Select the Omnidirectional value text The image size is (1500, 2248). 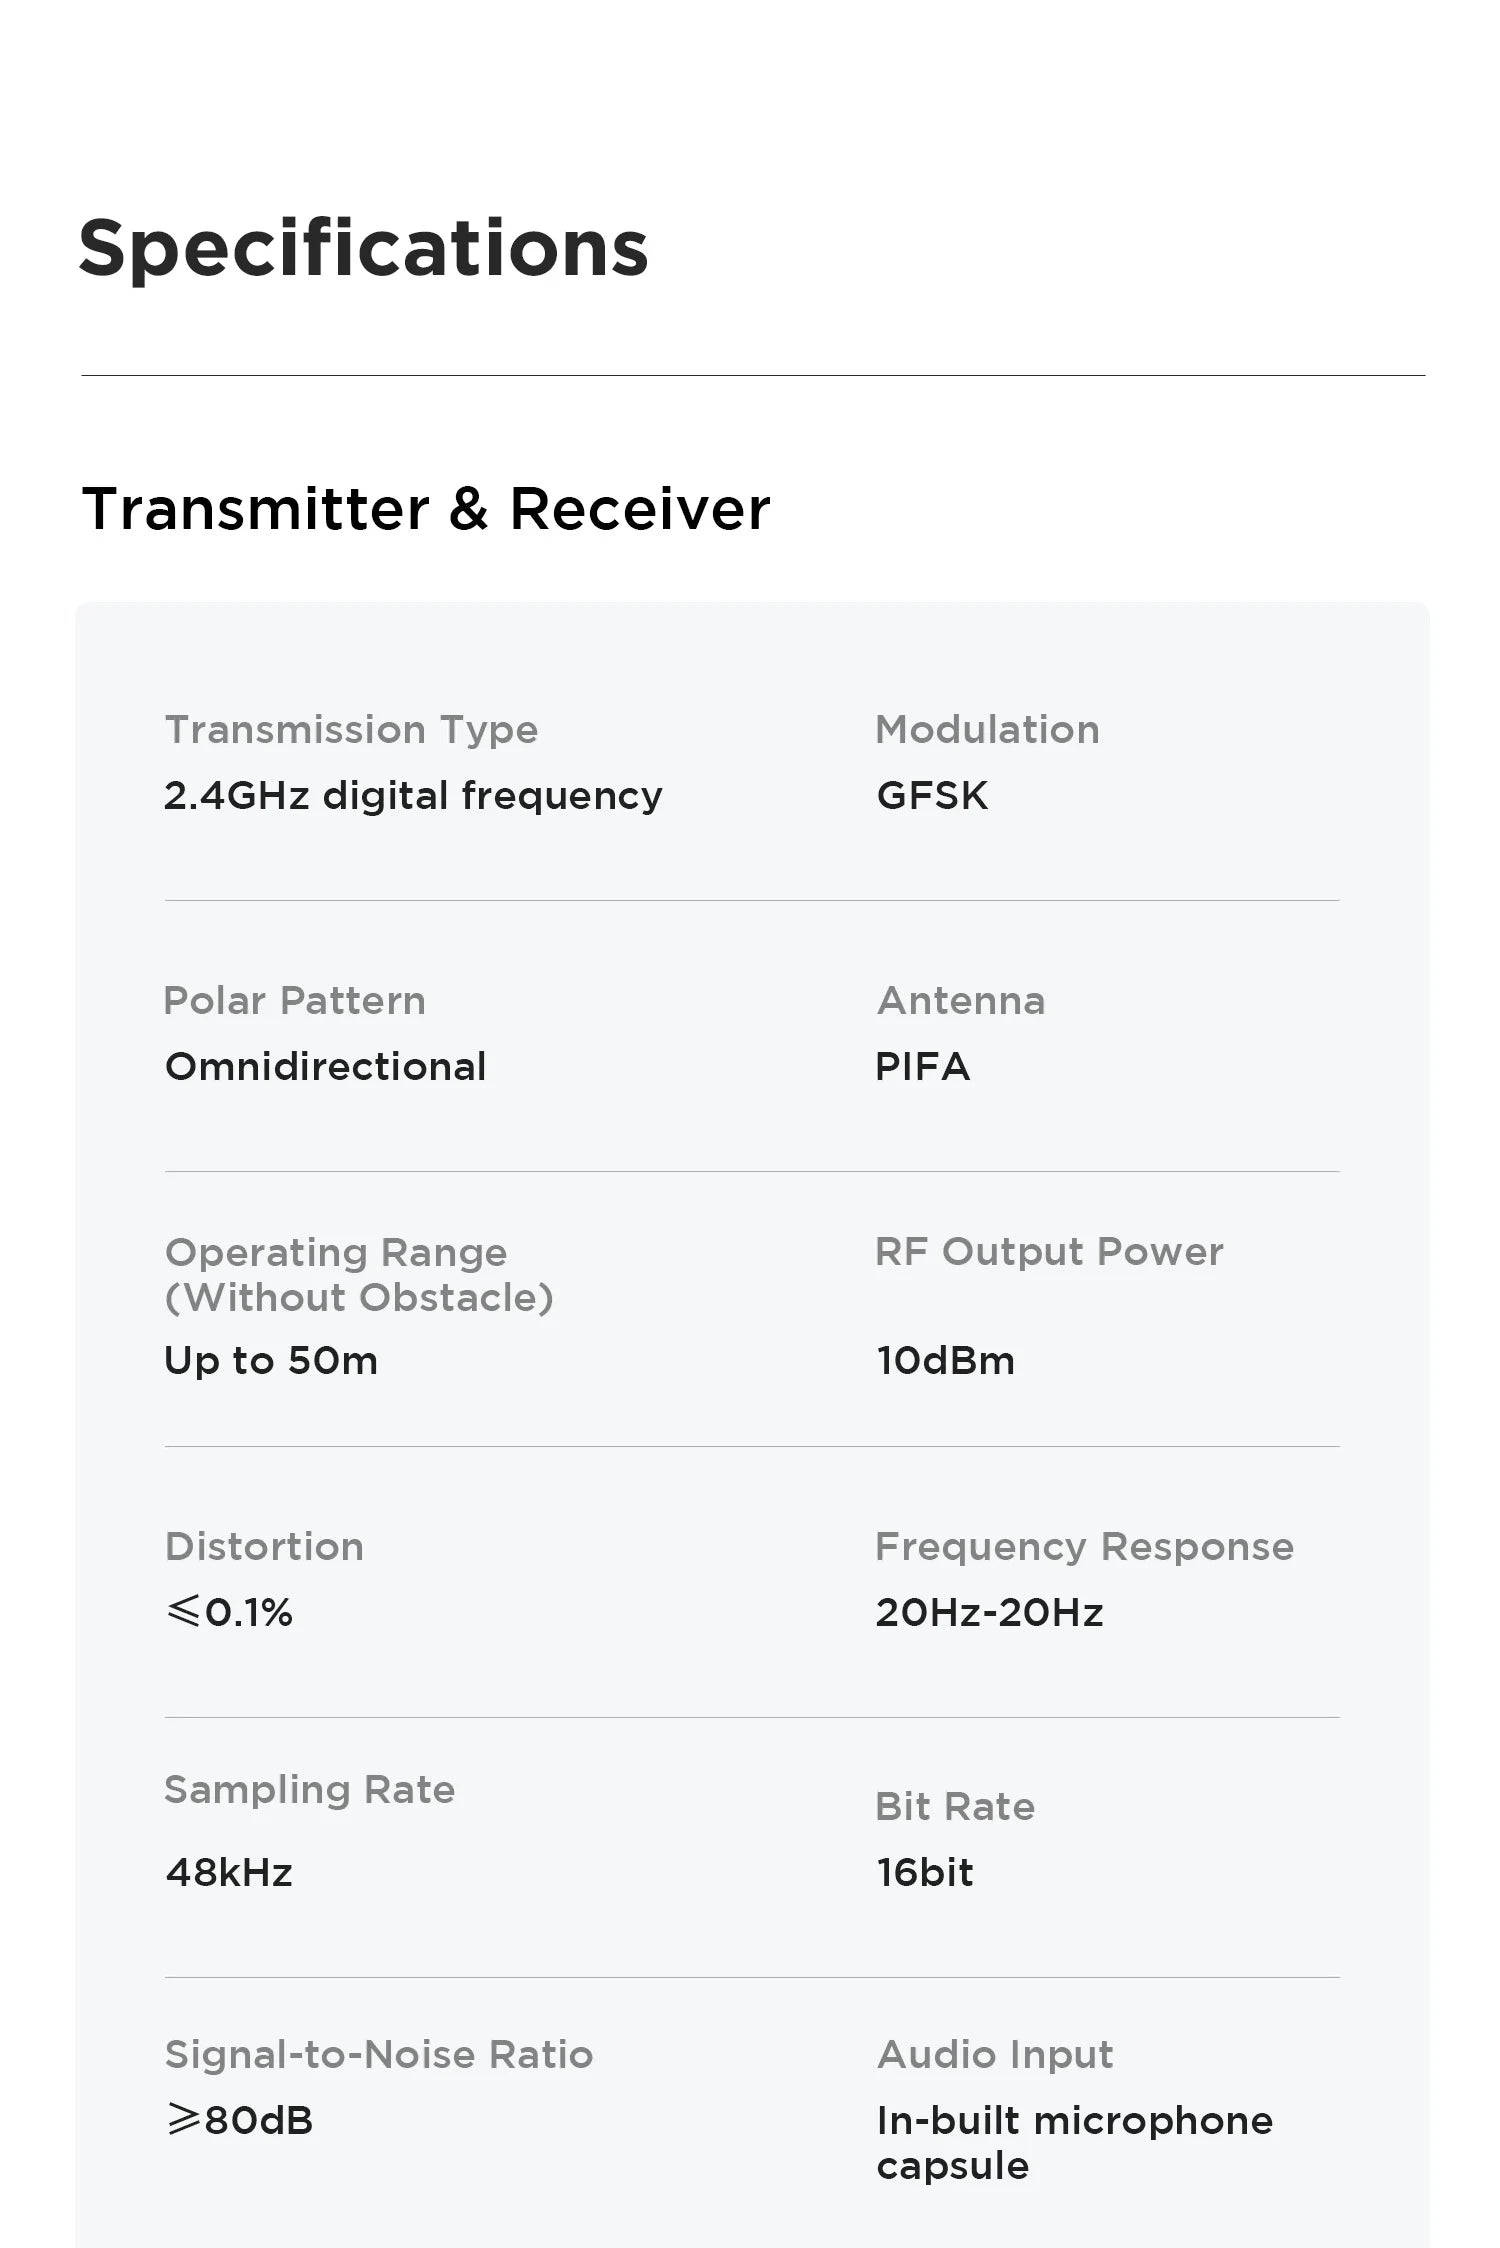pyautogui.click(x=326, y=1067)
